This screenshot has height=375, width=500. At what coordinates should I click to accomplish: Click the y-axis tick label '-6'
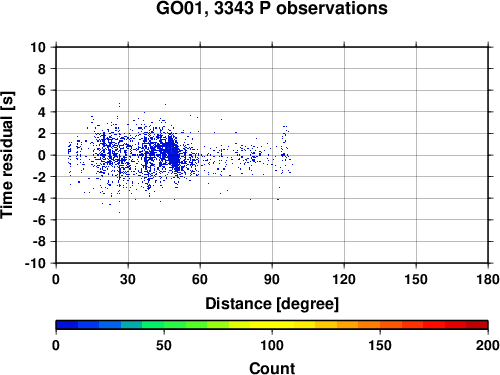coord(39,220)
